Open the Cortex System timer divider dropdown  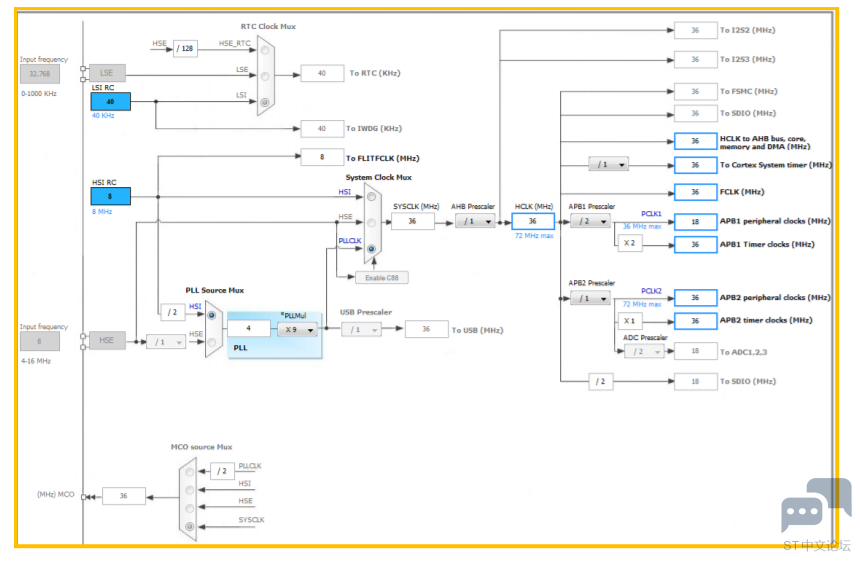[x=608, y=165]
